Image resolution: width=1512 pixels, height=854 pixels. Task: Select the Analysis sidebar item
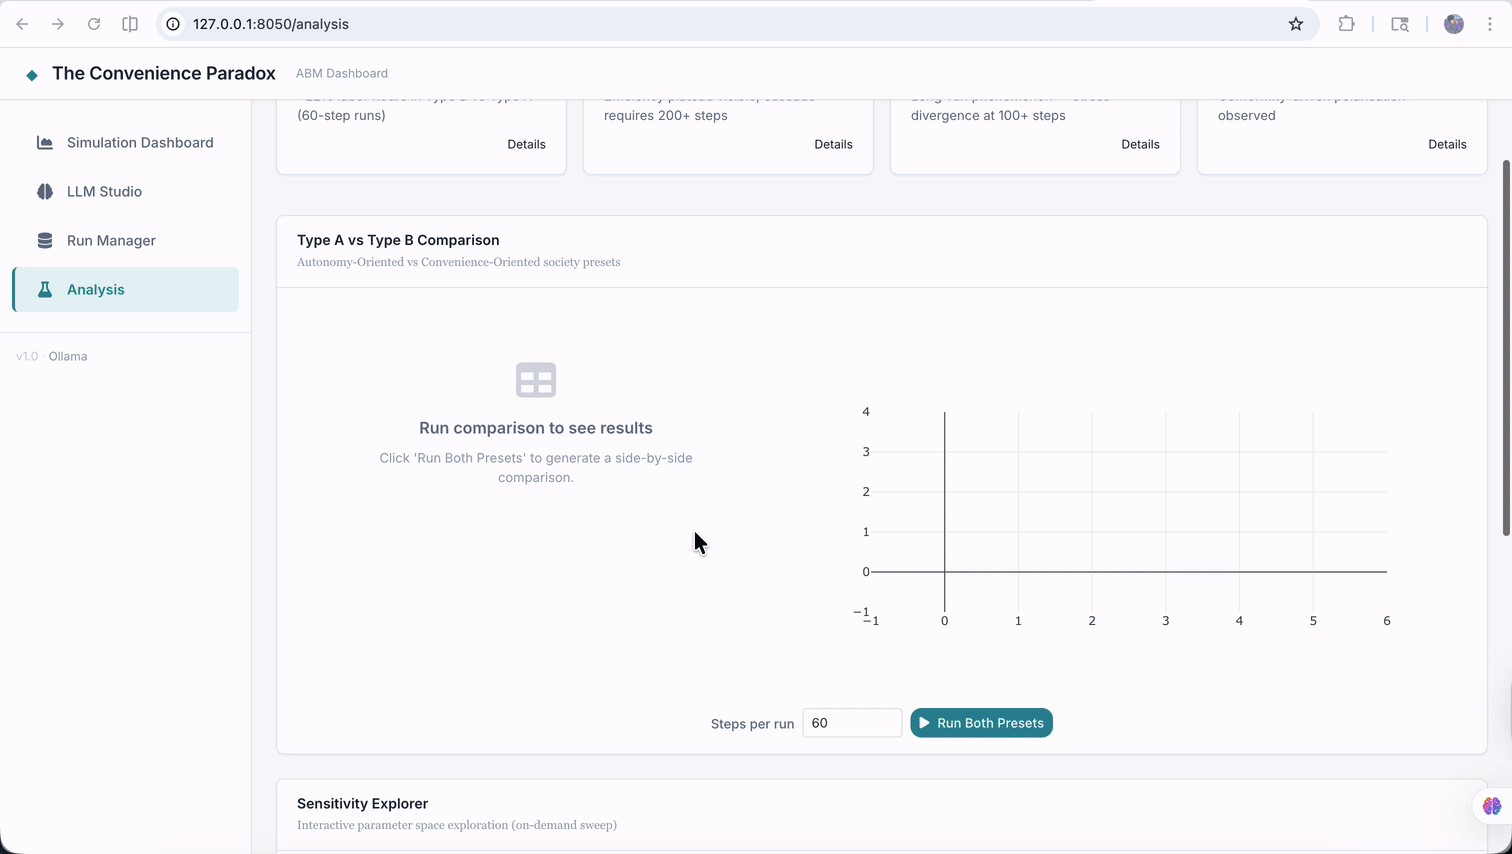(x=125, y=290)
